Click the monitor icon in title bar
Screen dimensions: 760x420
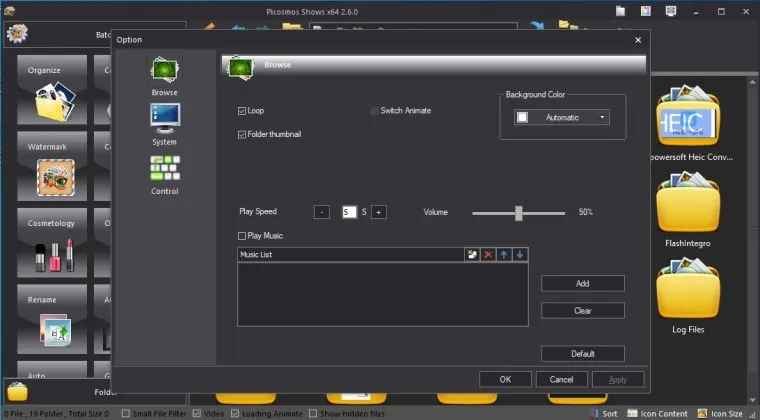click(x=671, y=11)
